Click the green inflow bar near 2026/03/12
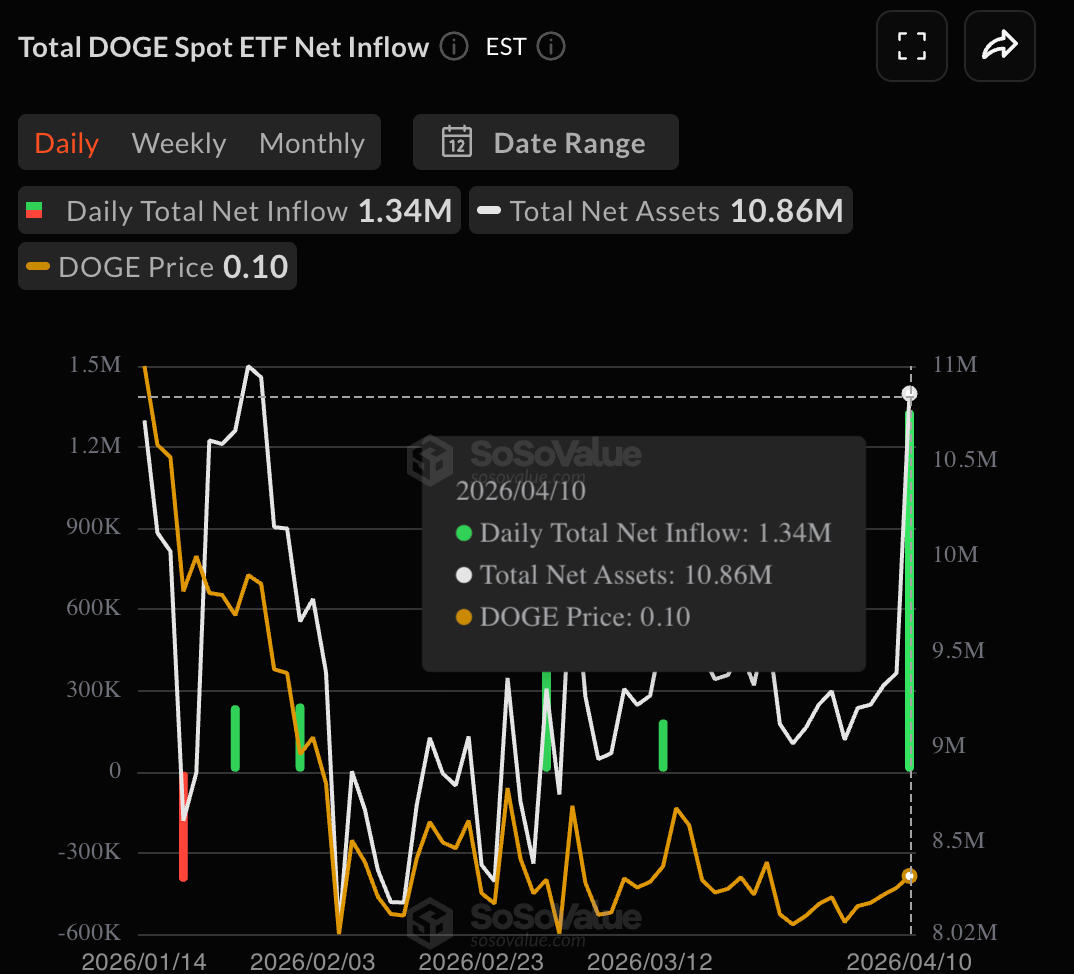This screenshot has width=1074, height=974. [663, 745]
